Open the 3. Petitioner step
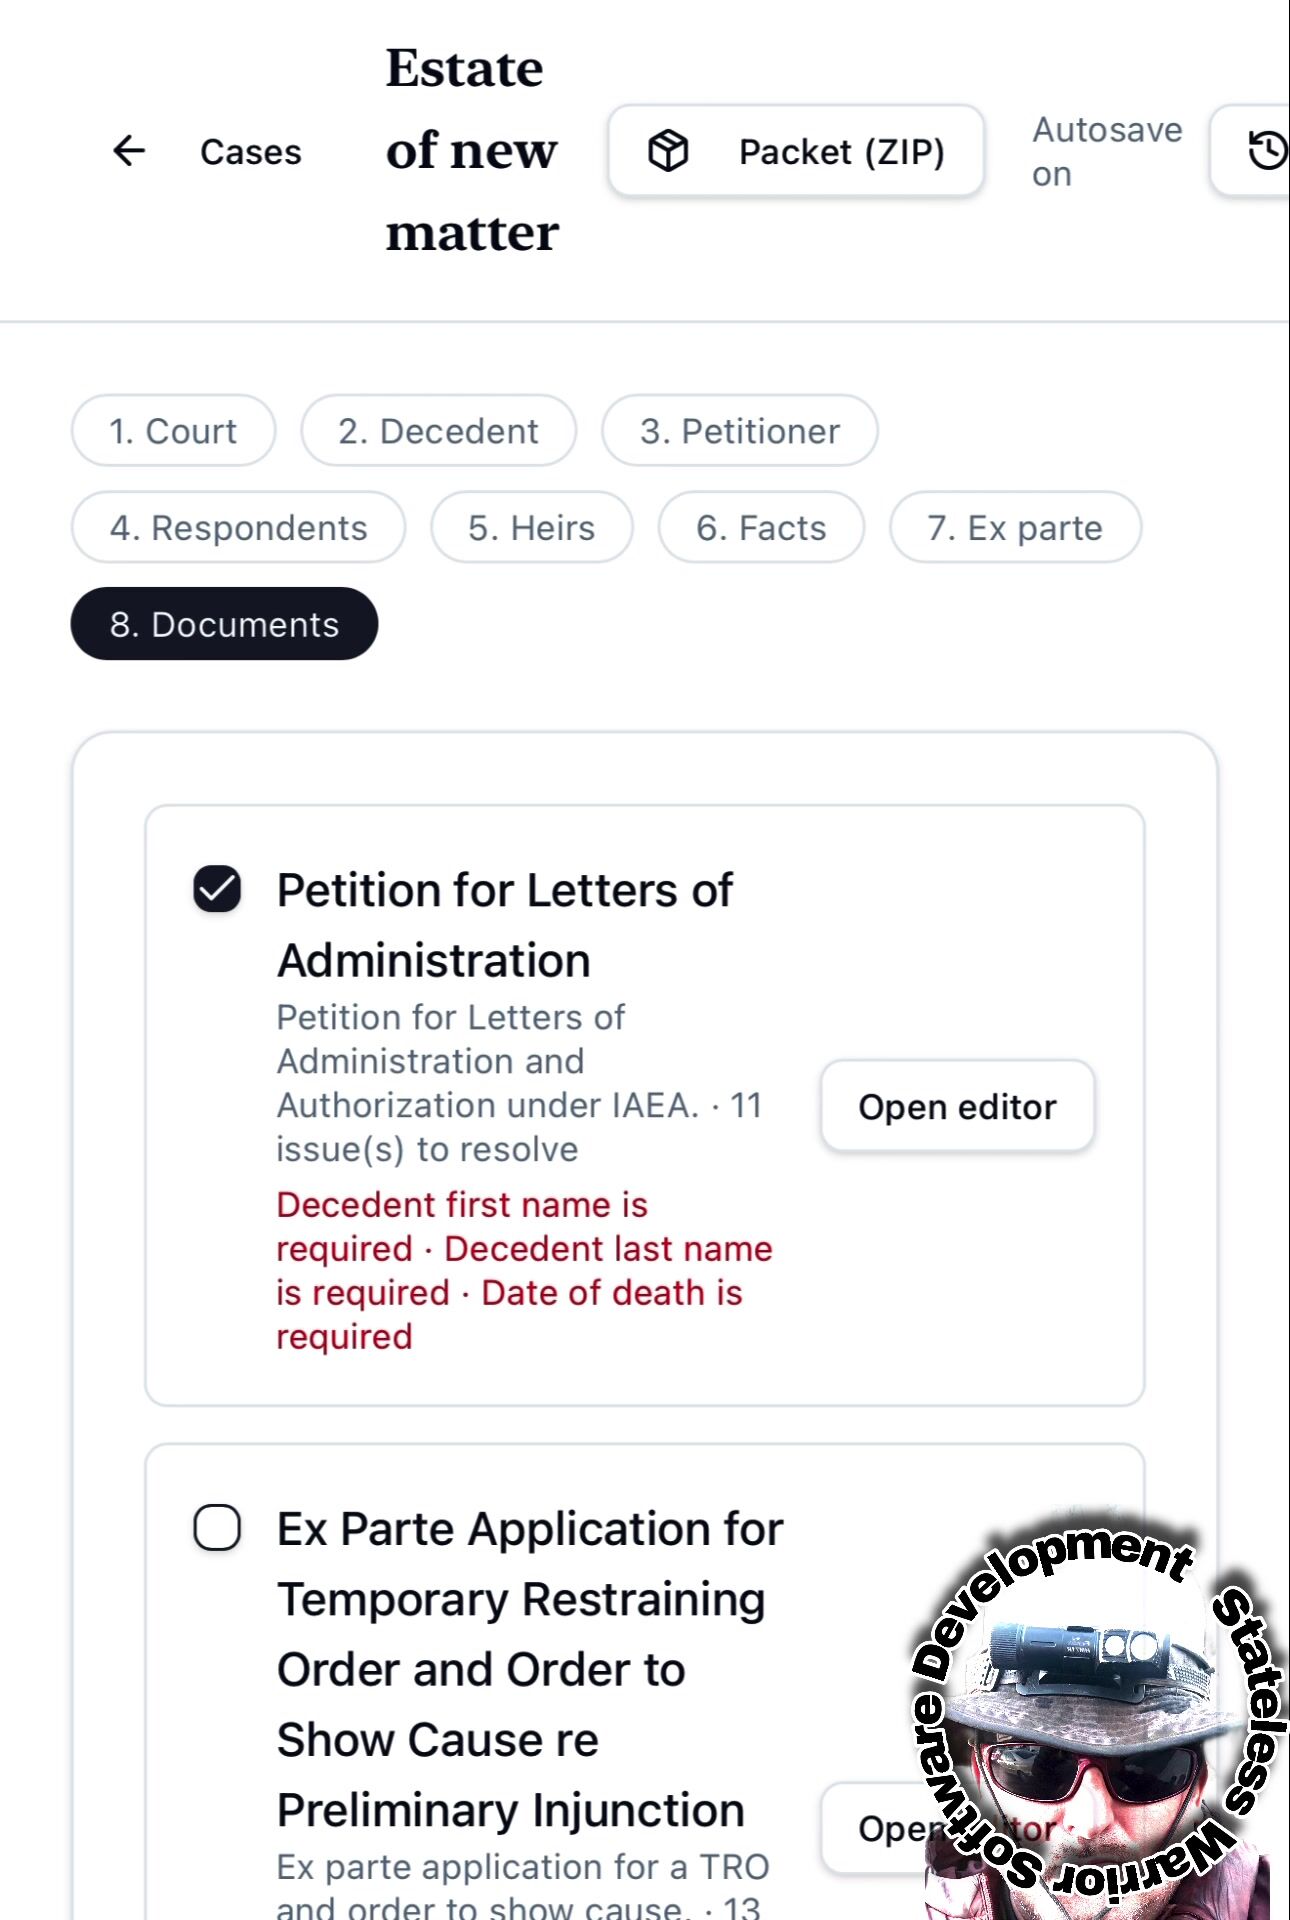This screenshot has height=1920, width=1290. [x=740, y=430]
